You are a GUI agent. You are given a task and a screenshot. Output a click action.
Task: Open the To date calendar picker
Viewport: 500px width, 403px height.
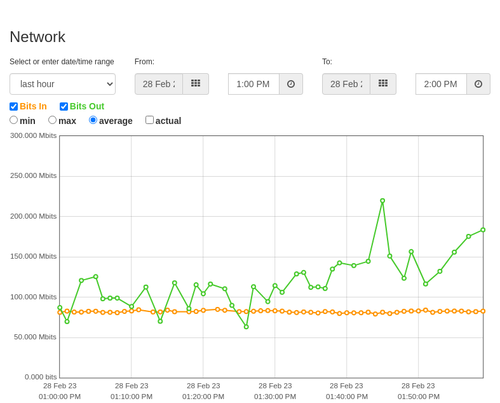click(383, 84)
